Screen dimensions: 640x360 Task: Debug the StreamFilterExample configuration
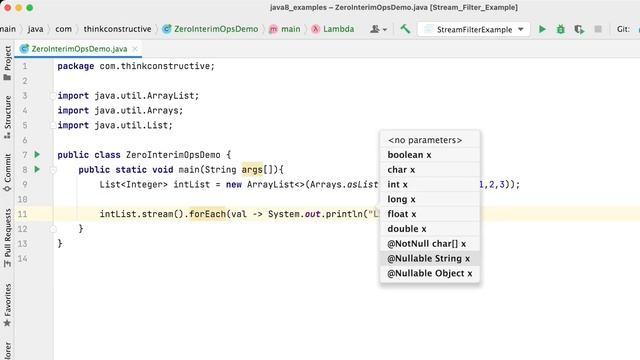(x=560, y=29)
